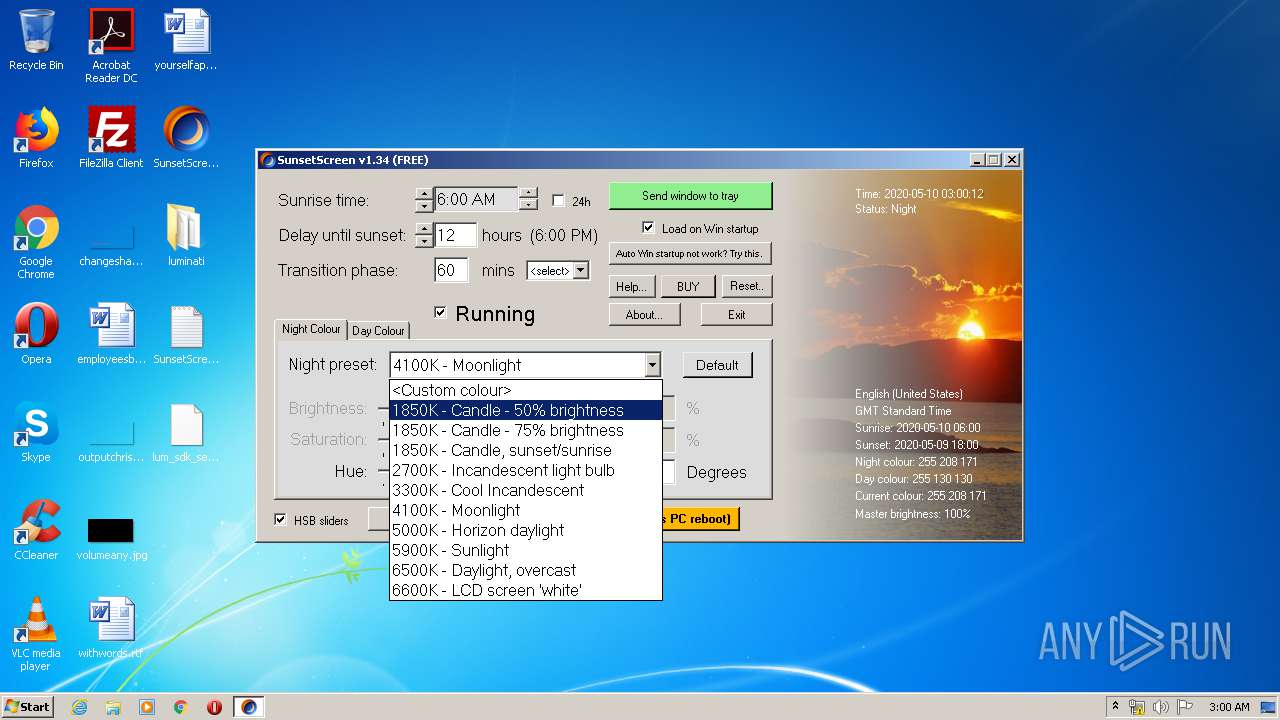Collapse the Night preset dropdown arrow

[x=652, y=365]
